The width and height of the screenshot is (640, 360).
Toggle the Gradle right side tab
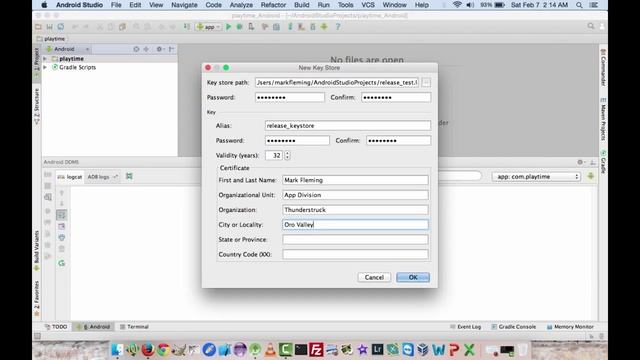[x=603, y=162]
